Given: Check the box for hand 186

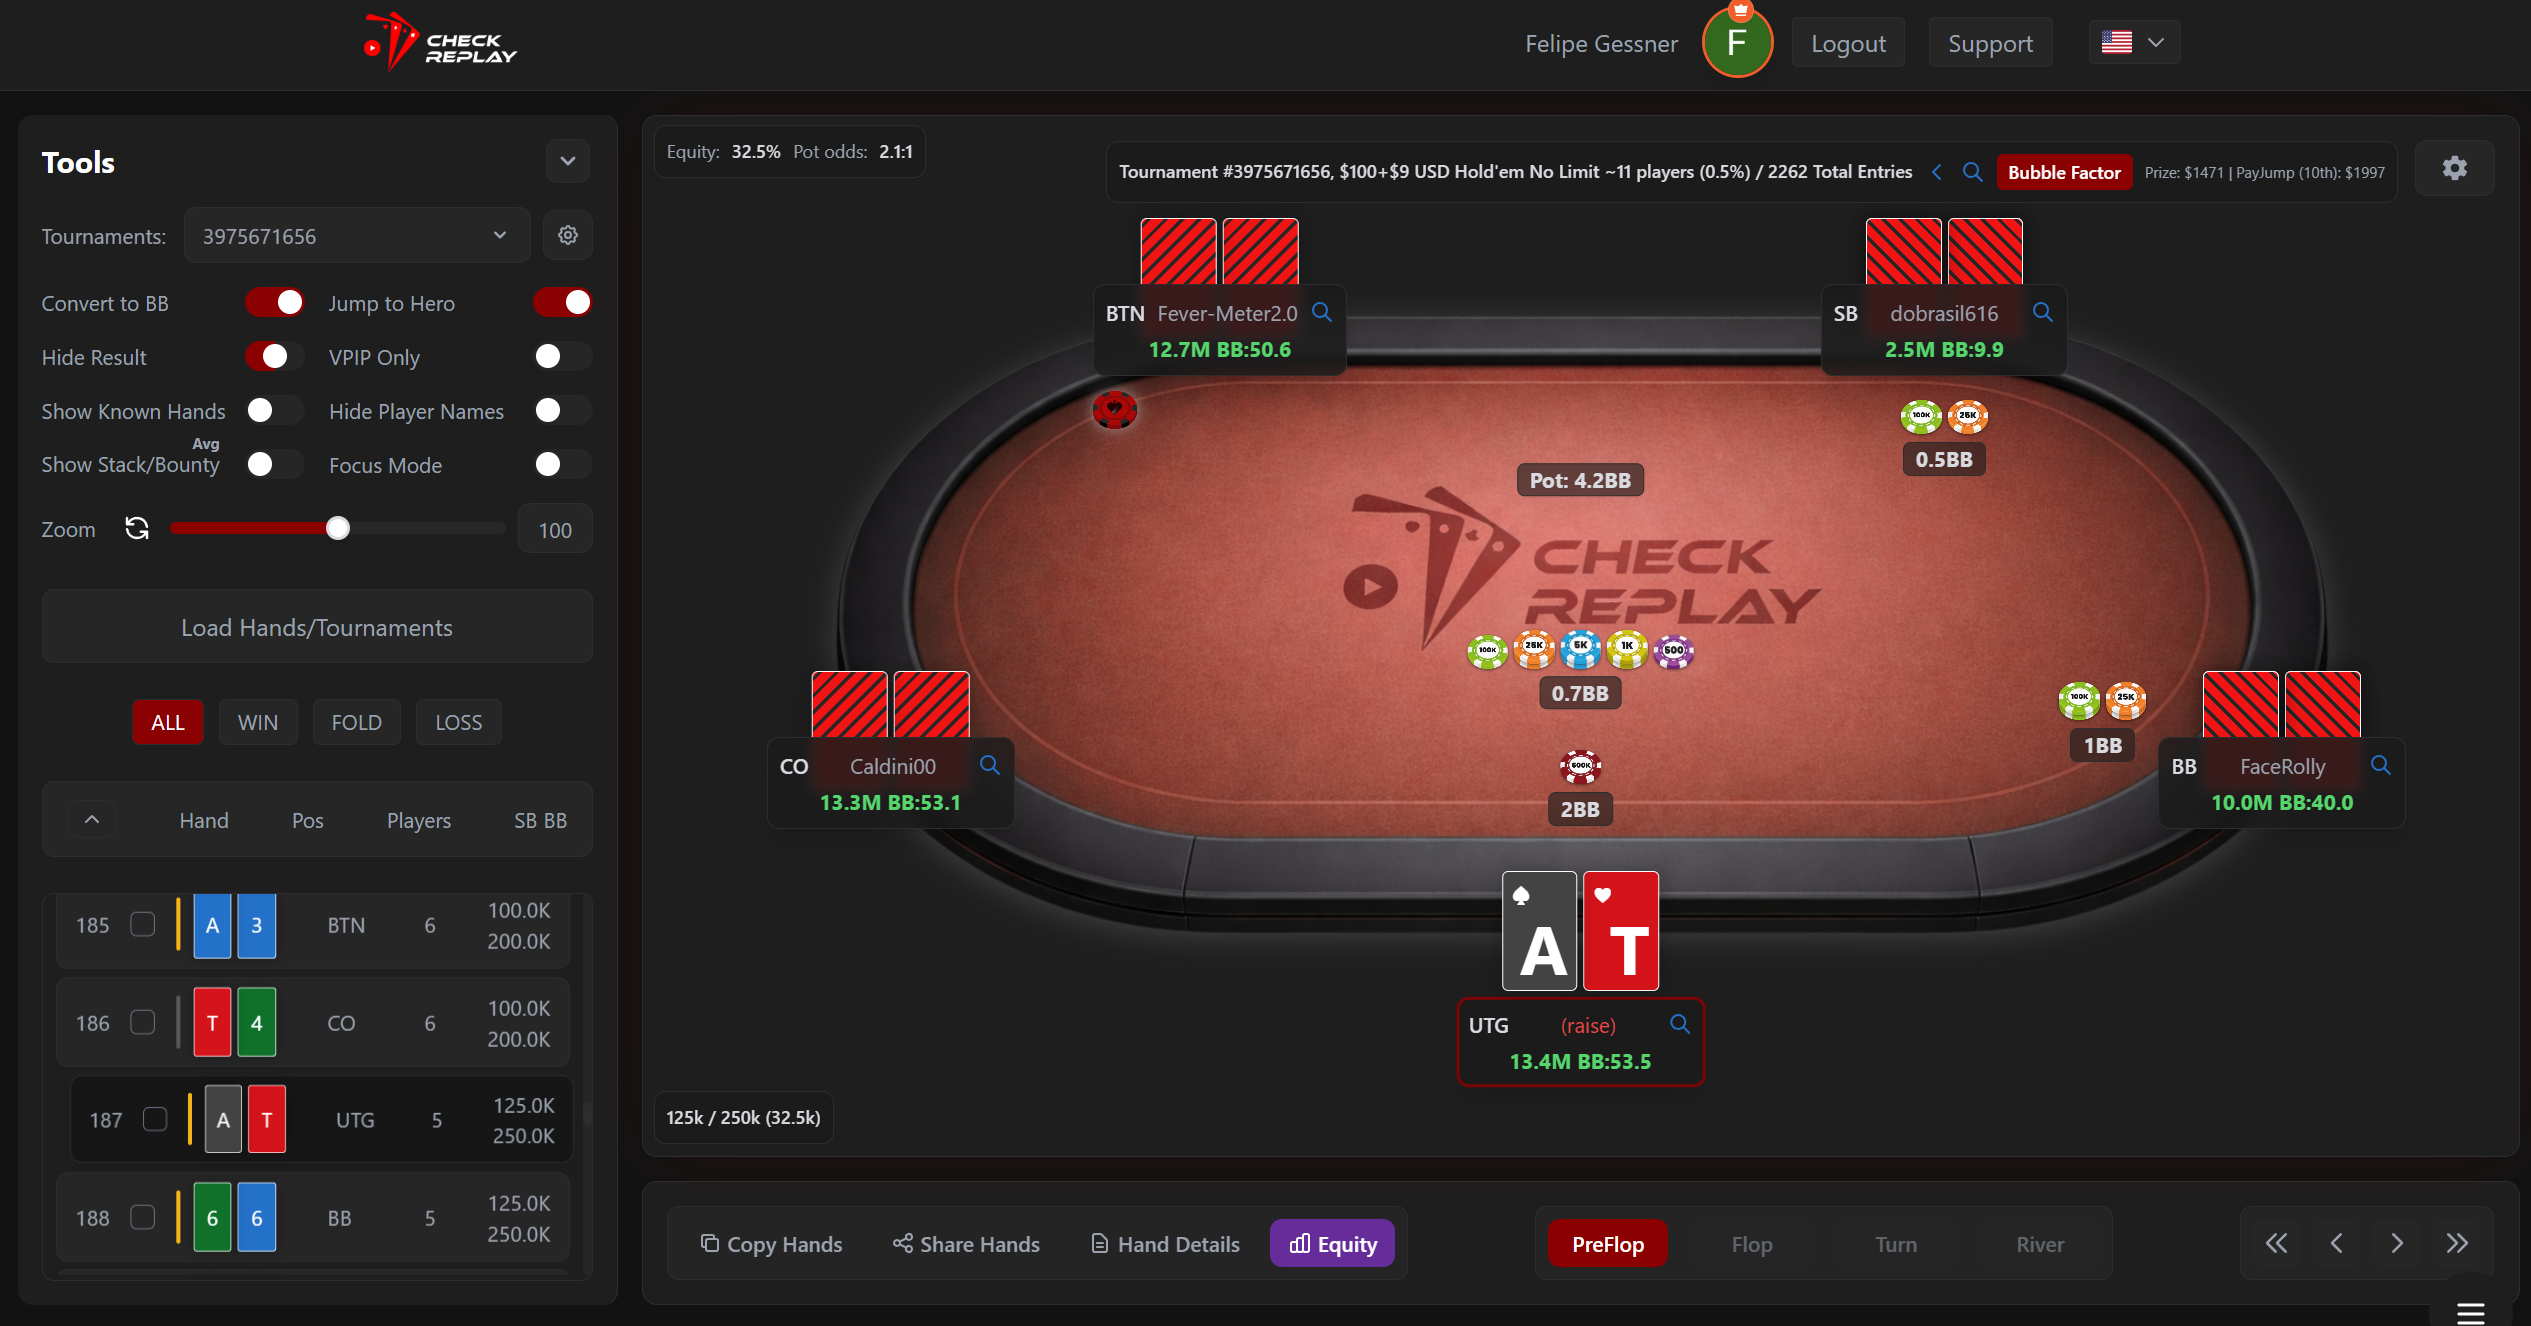Looking at the screenshot, I should (x=143, y=1022).
